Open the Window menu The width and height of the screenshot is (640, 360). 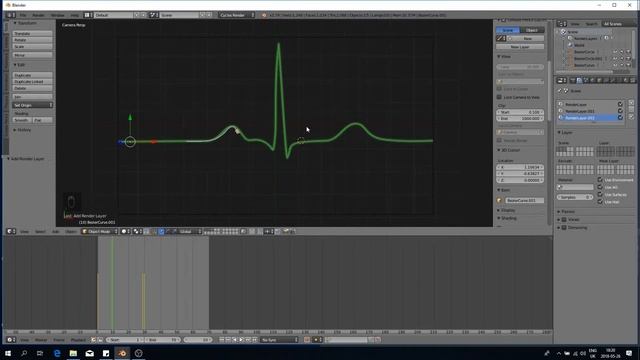[58, 15]
